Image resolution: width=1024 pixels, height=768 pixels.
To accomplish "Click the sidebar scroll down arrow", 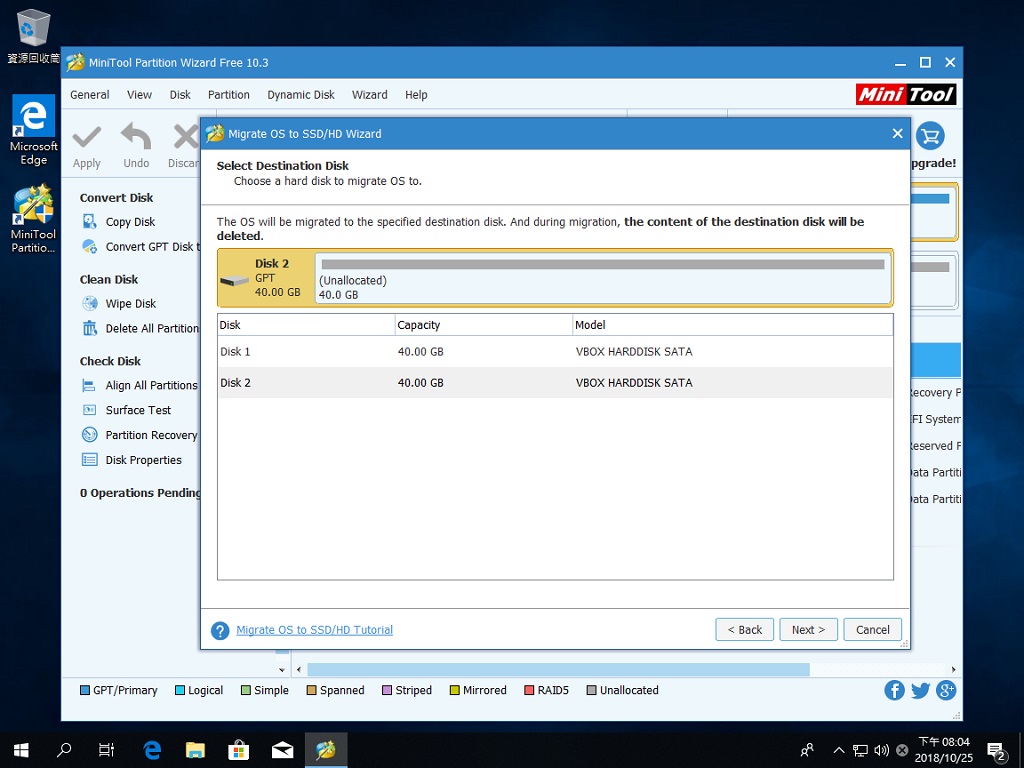I will click(281, 669).
